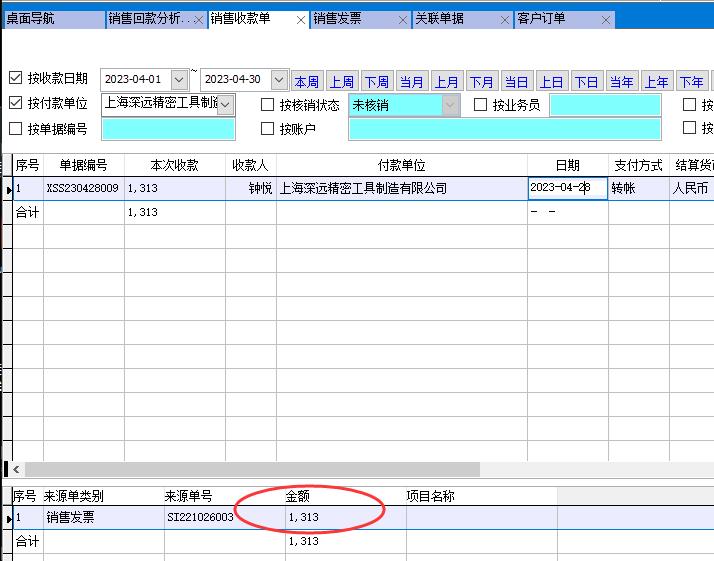Click the horizontal scrollbar left arrow
Image resolution: width=714 pixels, height=561 pixels.
coord(16,469)
